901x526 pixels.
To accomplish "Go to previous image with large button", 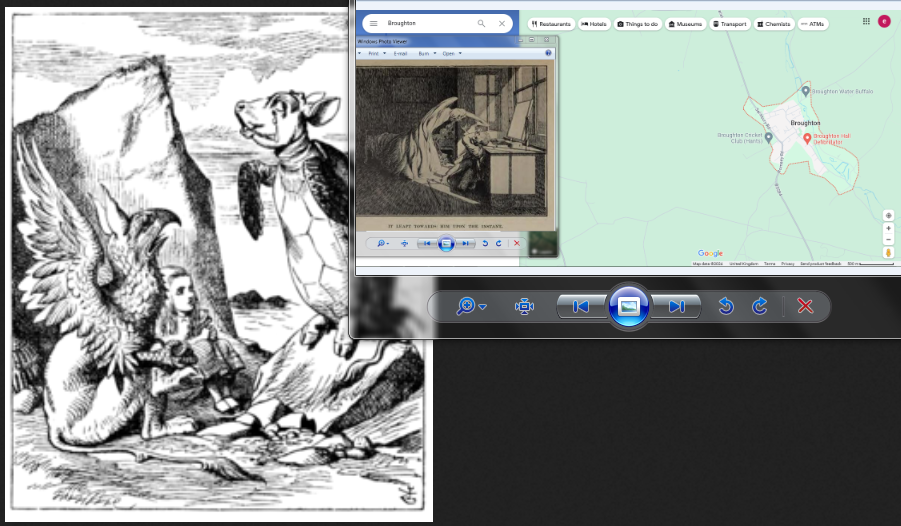I will (x=581, y=306).
